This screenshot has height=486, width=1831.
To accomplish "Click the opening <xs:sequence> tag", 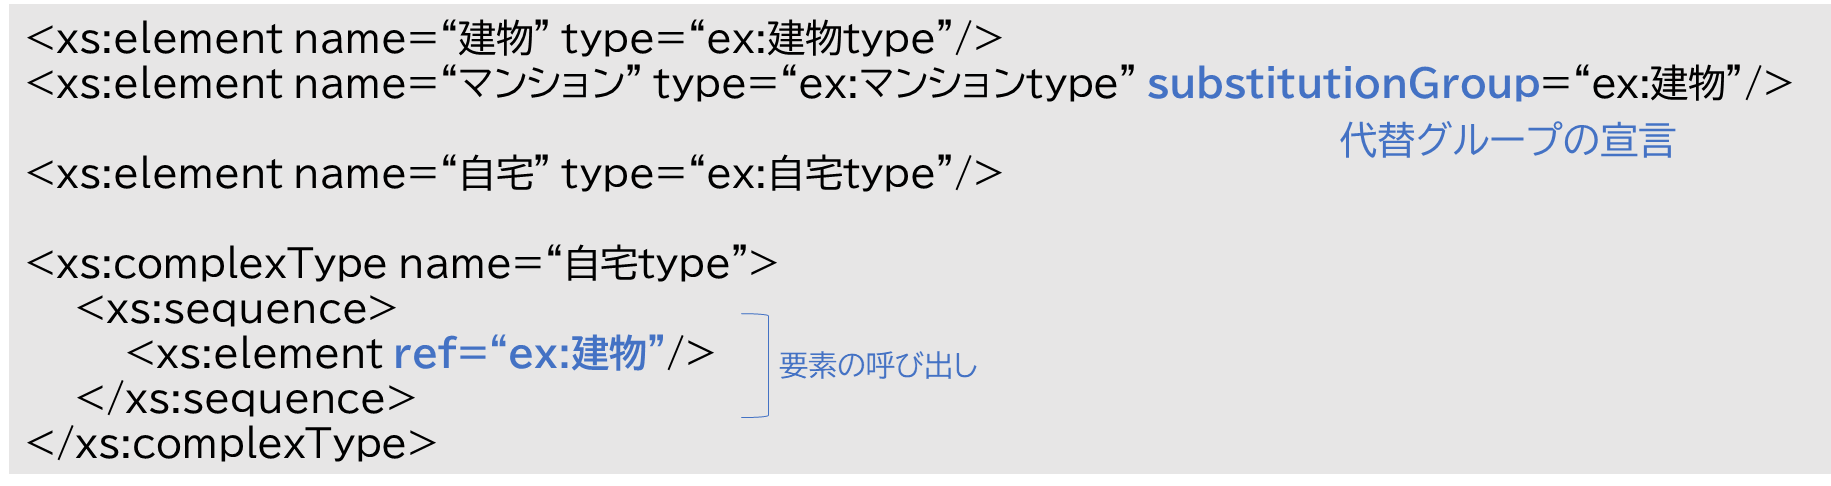I will click(x=237, y=309).
